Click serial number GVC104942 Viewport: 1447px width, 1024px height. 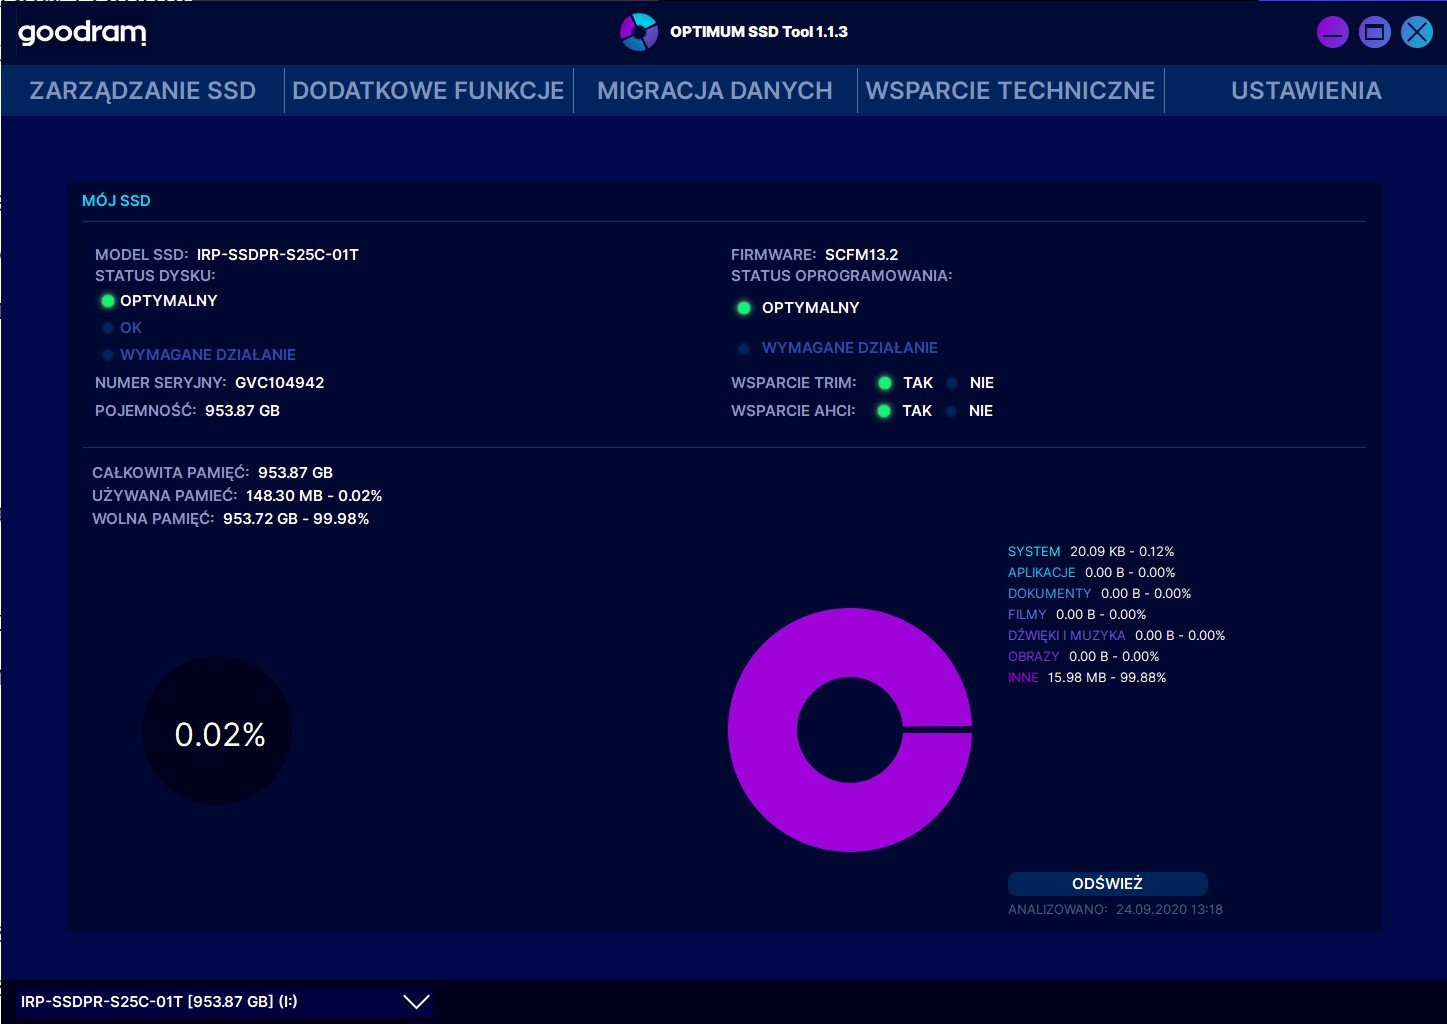(x=279, y=383)
